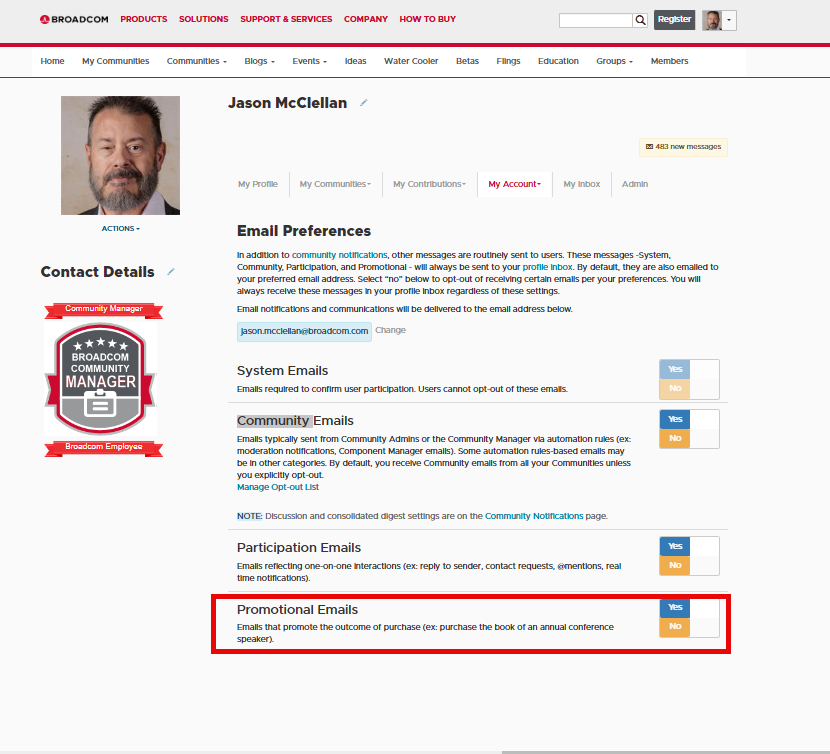Open the Water Cooler navigation link
This screenshot has width=830, height=754.
411,61
